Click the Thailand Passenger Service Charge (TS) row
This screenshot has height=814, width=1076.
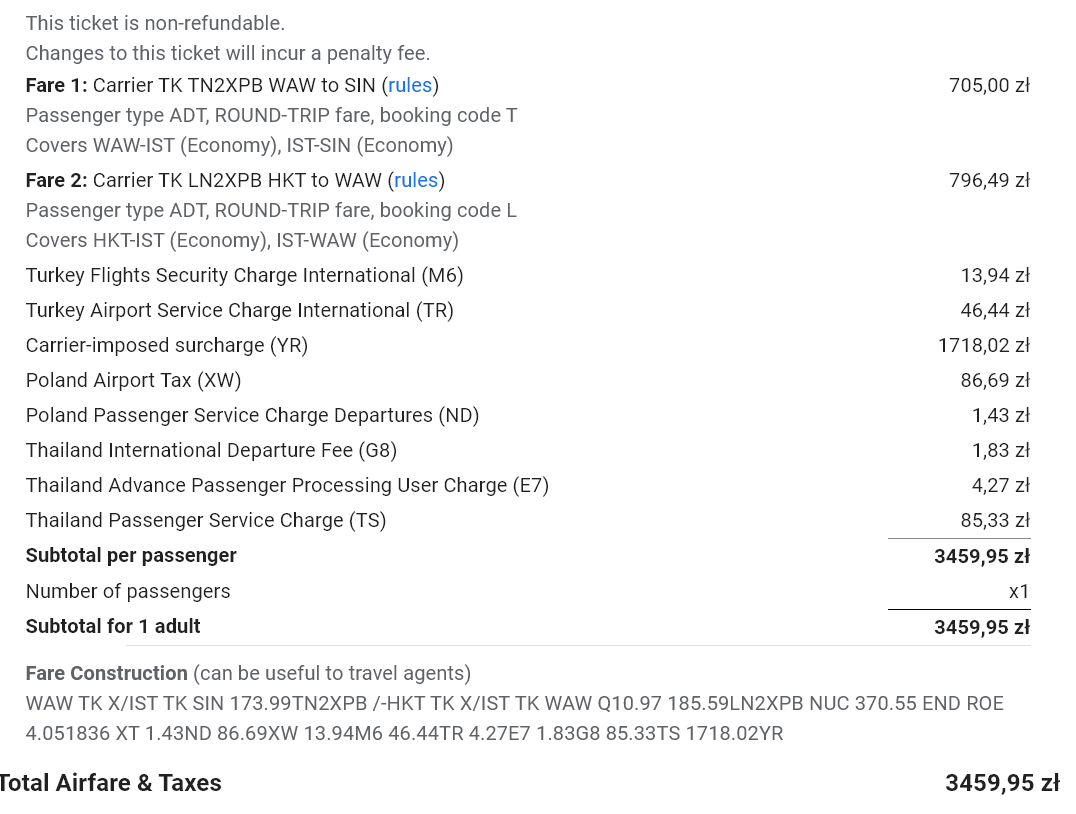tap(528, 520)
